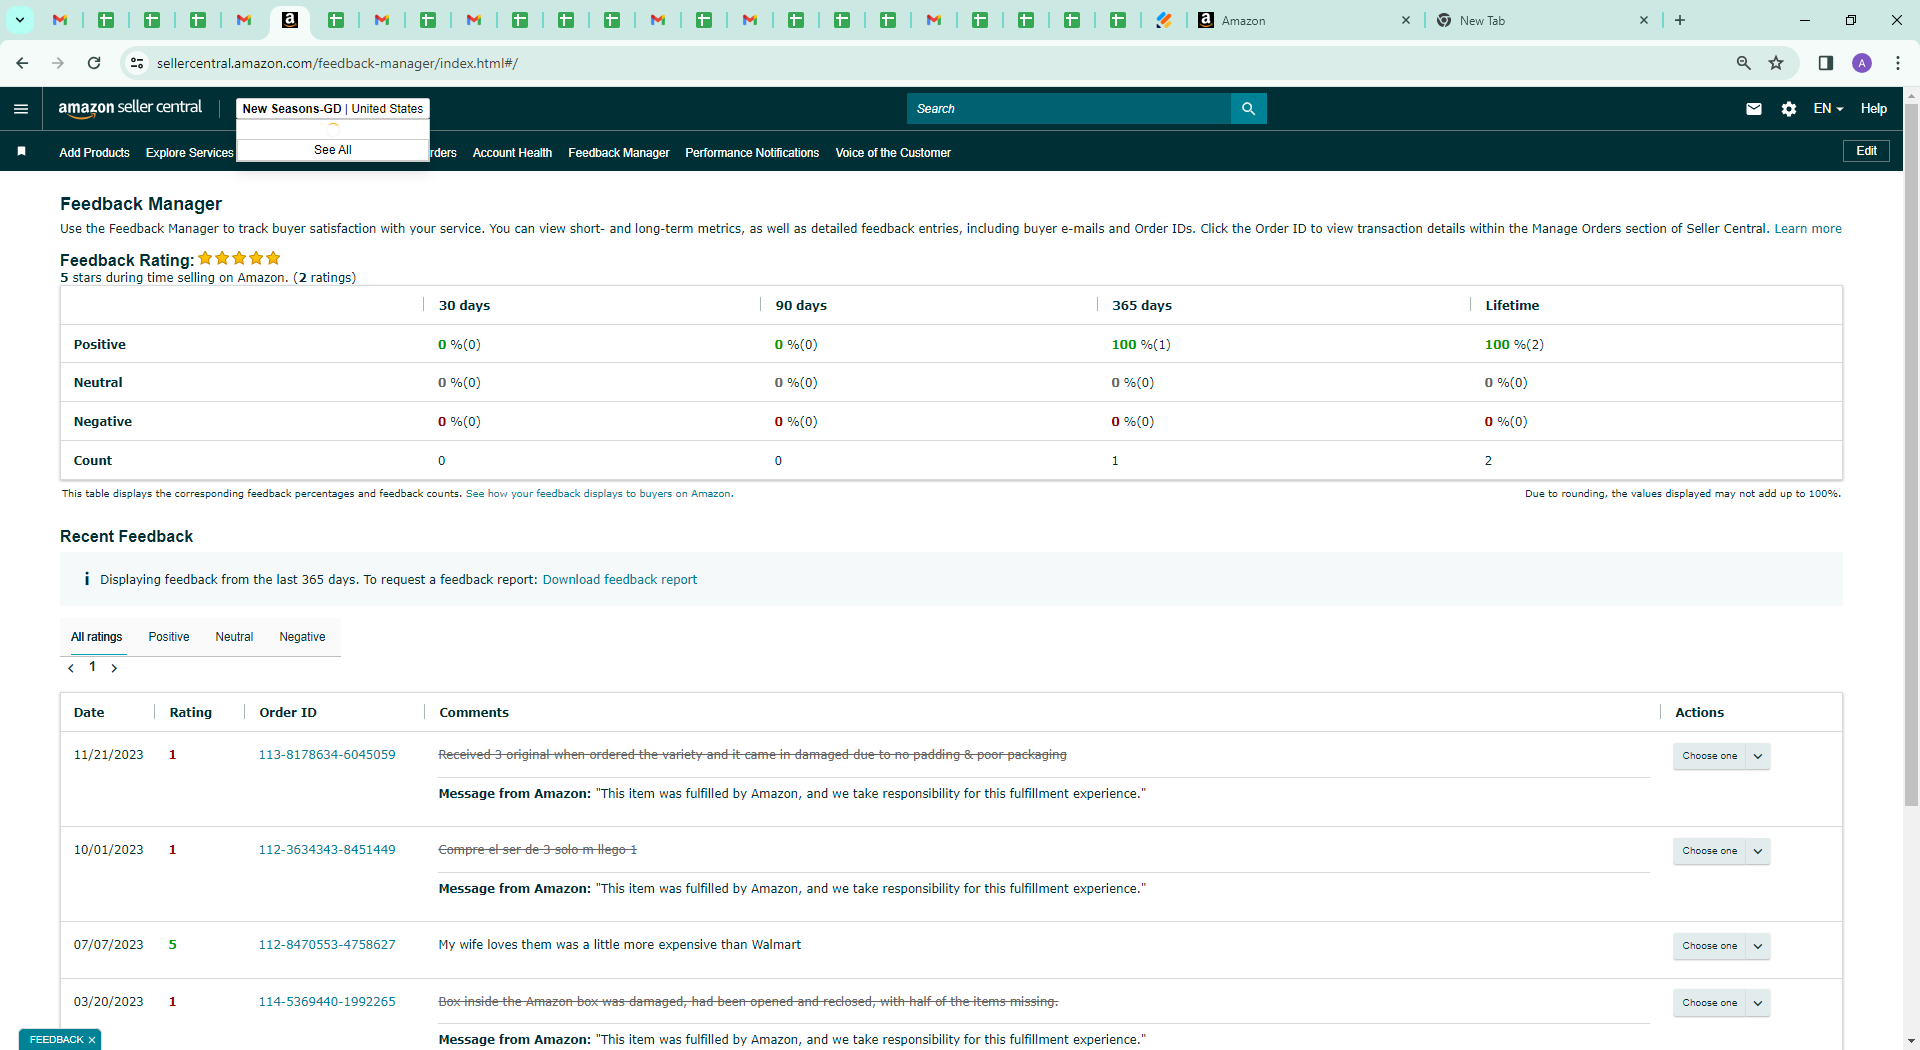Image resolution: width=1920 pixels, height=1050 pixels.
Task: Open Choose one dropdown for 07/07/2023 feedback
Action: click(x=1721, y=946)
